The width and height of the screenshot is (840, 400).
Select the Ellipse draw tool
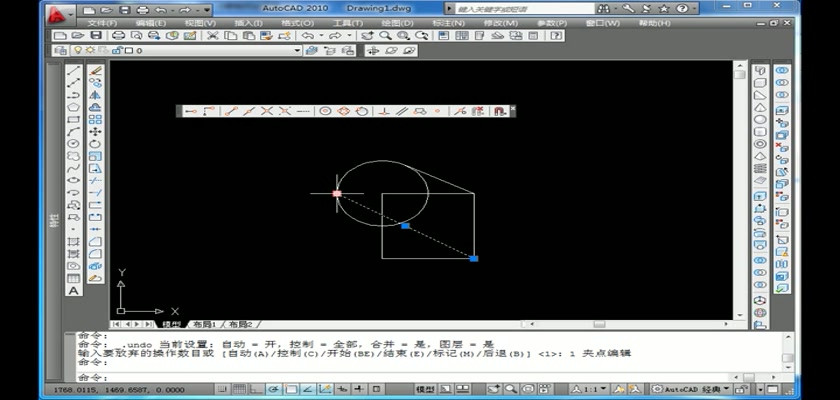[73, 180]
